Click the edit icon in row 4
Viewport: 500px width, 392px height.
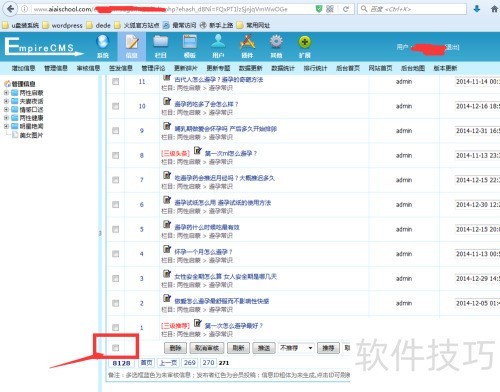pos(167,249)
